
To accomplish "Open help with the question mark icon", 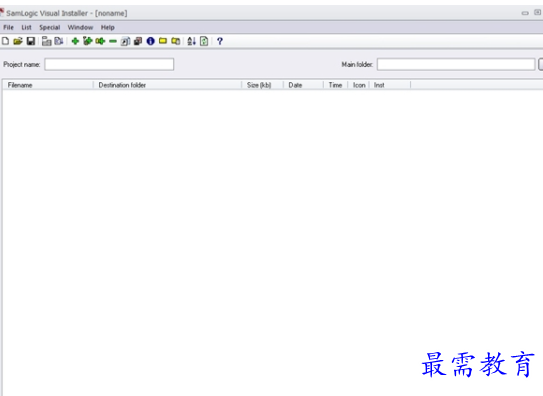I will tap(220, 41).
